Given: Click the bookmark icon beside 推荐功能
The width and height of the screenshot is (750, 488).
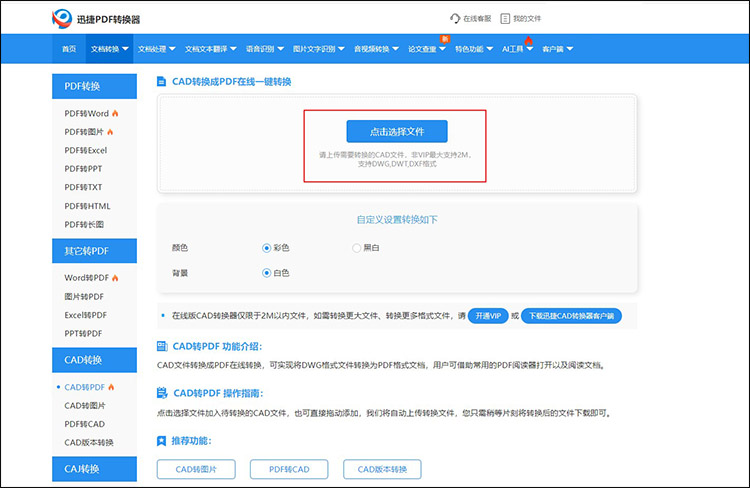Looking at the screenshot, I should pos(162,441).
